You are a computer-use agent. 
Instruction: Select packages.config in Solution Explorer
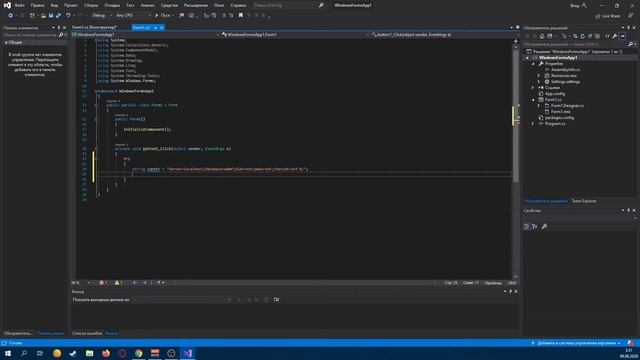point(559,118)
